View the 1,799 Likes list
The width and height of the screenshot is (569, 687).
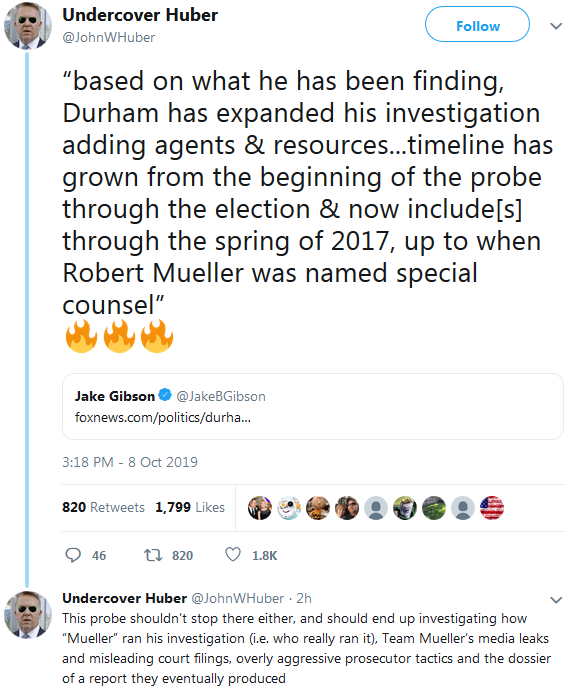pyautogui.click(x=190, y=507)
